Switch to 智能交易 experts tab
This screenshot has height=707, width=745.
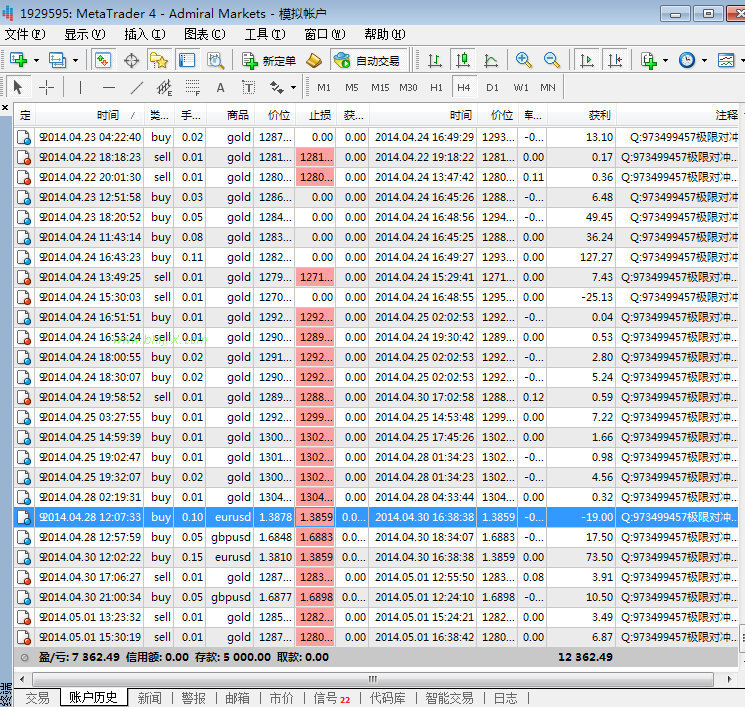click(x=449, y=698)
